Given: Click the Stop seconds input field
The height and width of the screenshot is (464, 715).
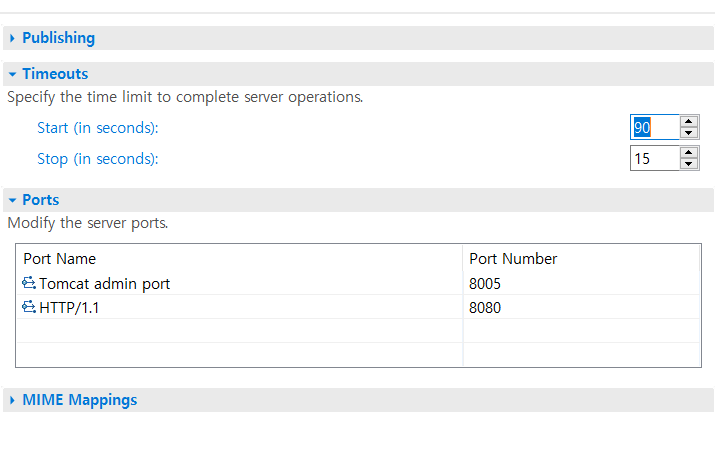Looking at the screenshot, I should click(x=654, y=158).
